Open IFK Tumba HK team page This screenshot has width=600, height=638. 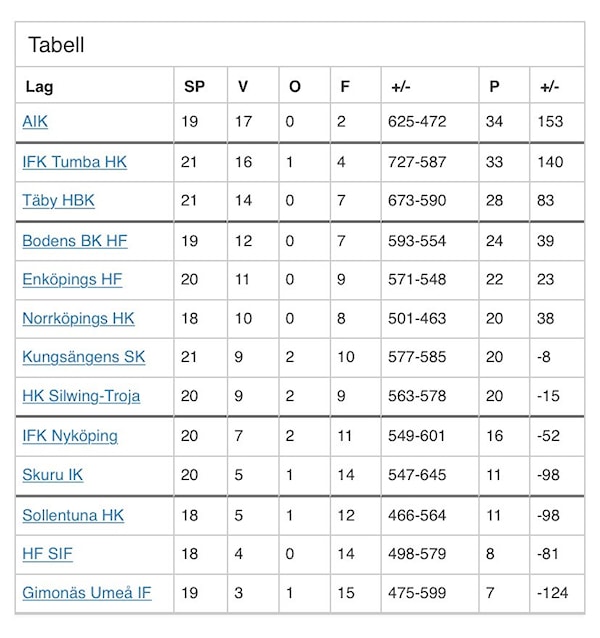click(x=74, y=162)
